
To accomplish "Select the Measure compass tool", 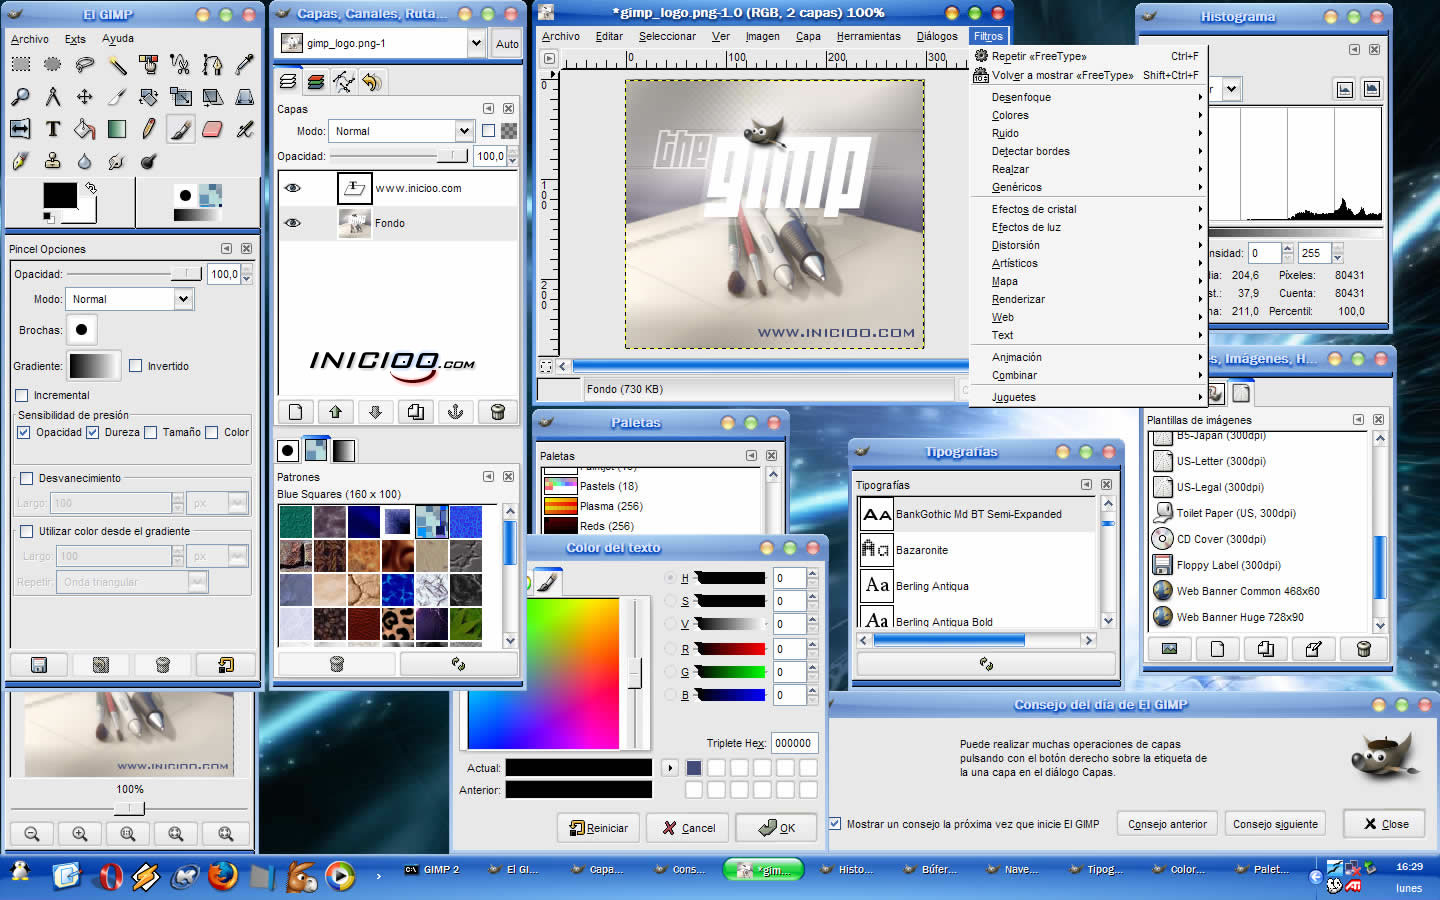I will tap(53, 97).
